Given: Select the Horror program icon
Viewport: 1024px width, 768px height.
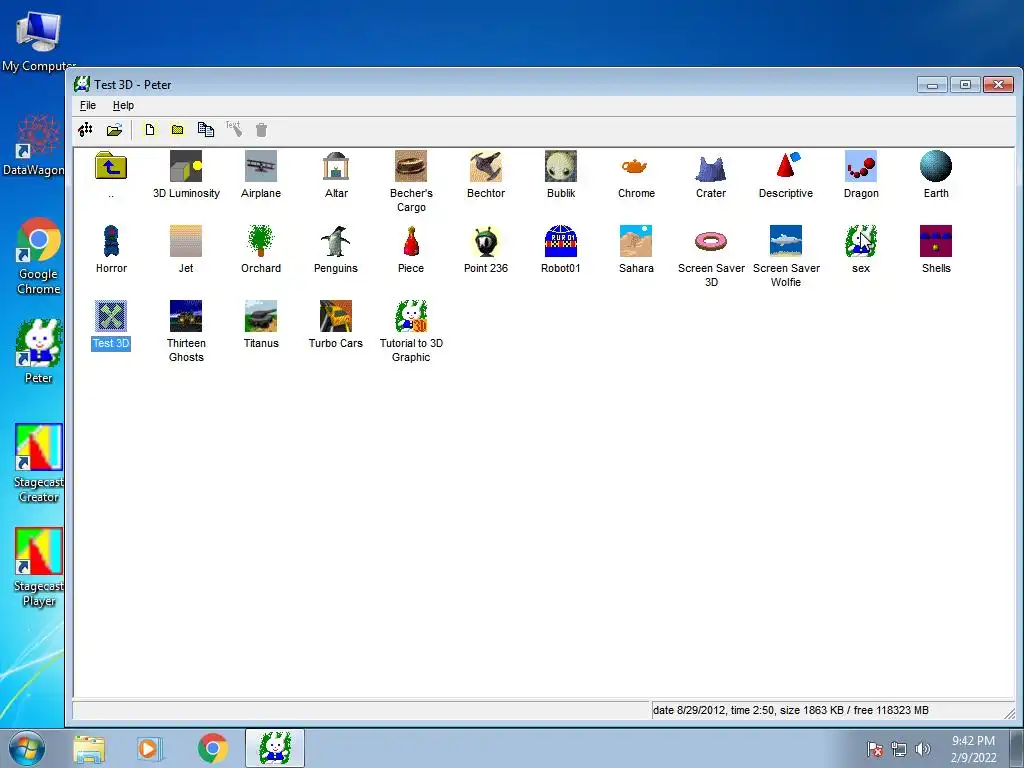Looking at the screenshot, I should coord(111,241).
